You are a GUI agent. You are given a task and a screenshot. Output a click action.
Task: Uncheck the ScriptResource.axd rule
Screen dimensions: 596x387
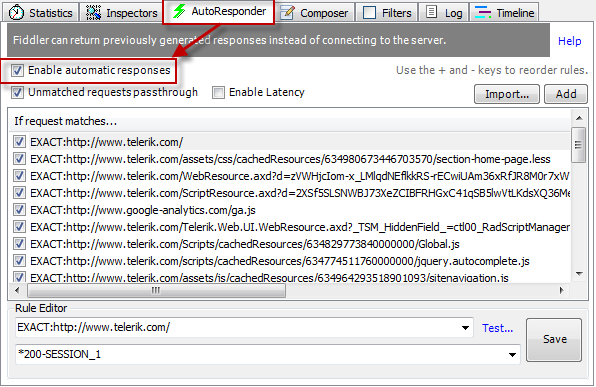(x=19, y=193)
